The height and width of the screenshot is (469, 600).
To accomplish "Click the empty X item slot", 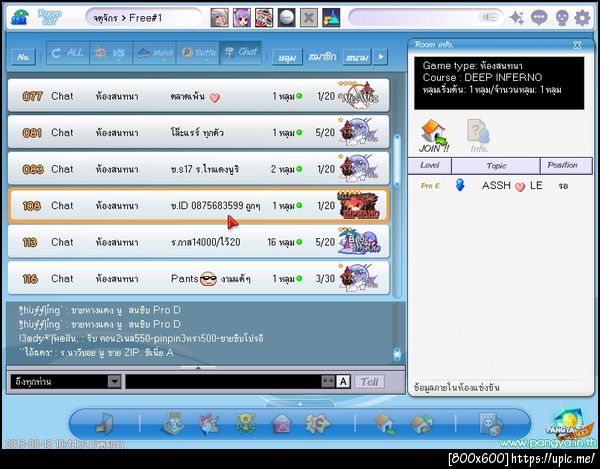I will 308,18.
